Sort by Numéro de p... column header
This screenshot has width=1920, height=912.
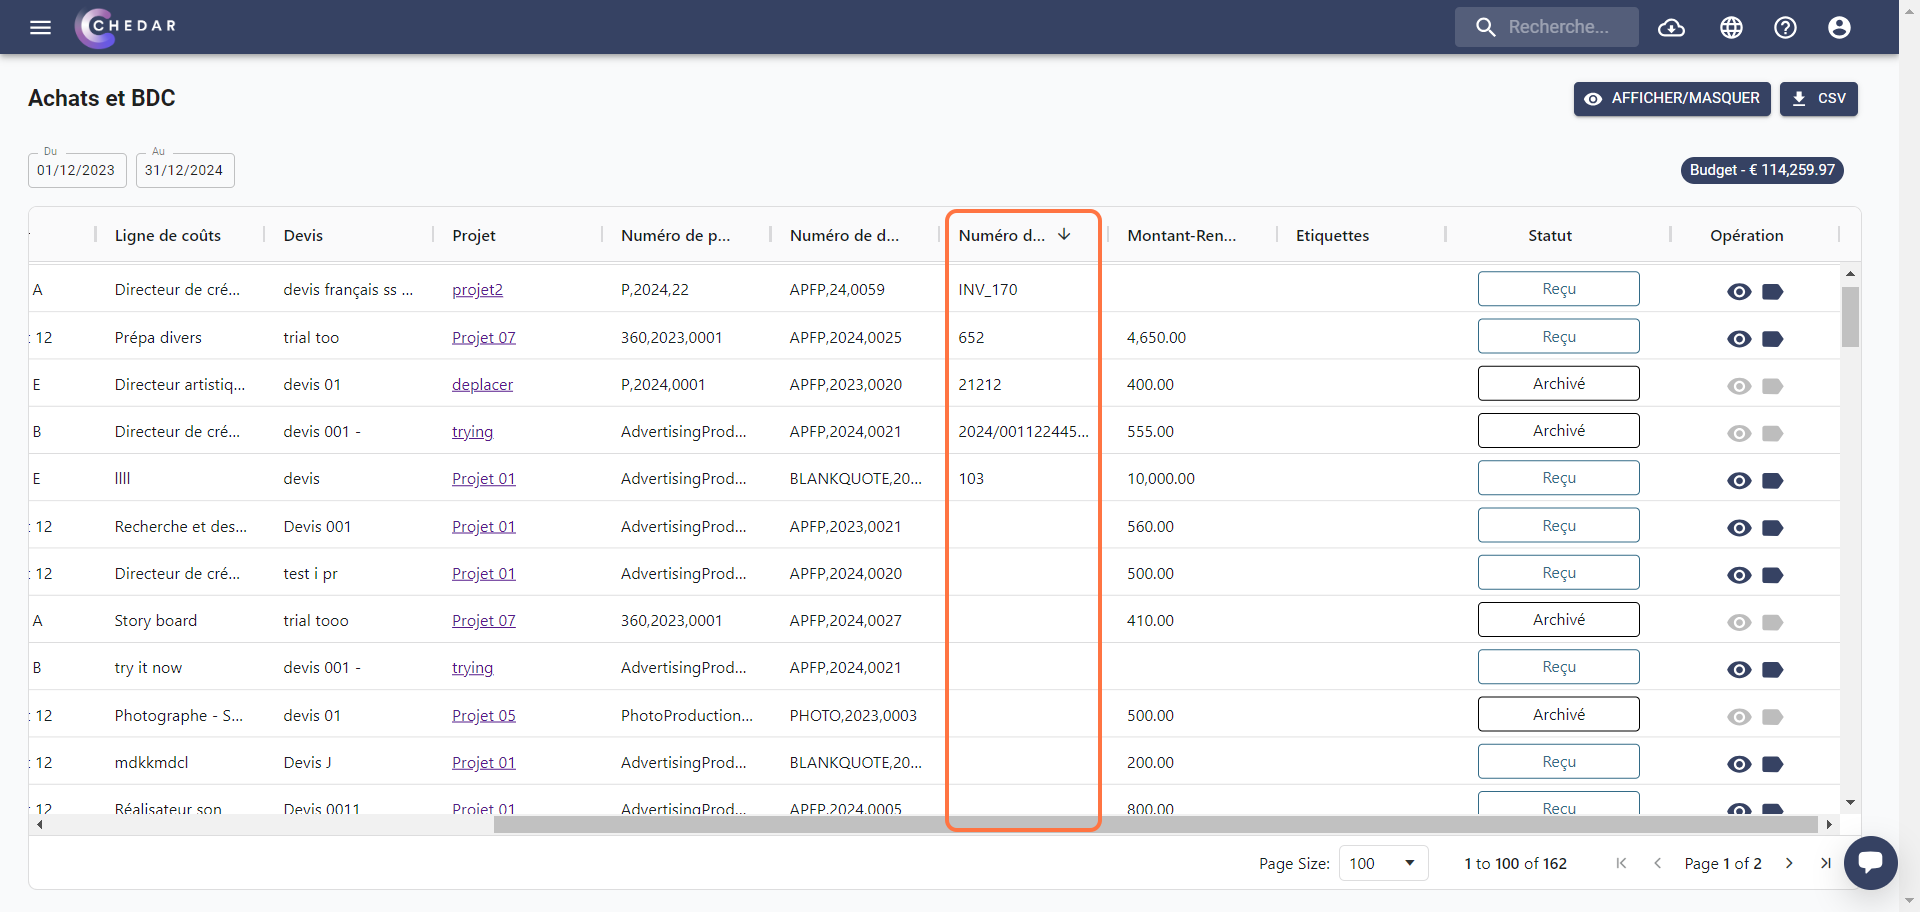676,236
